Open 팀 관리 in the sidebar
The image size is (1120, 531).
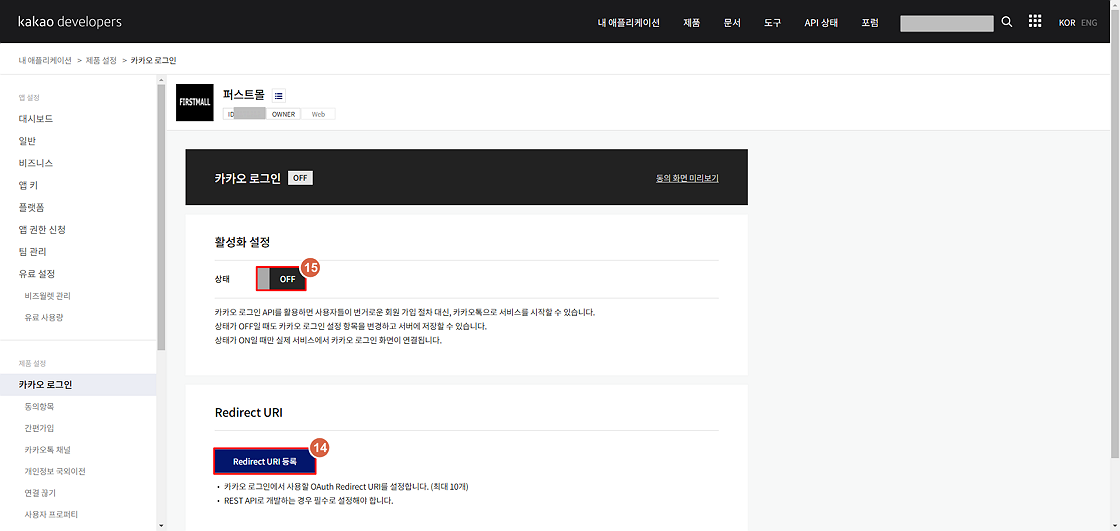pyautogui.click(x=33, y=252)
